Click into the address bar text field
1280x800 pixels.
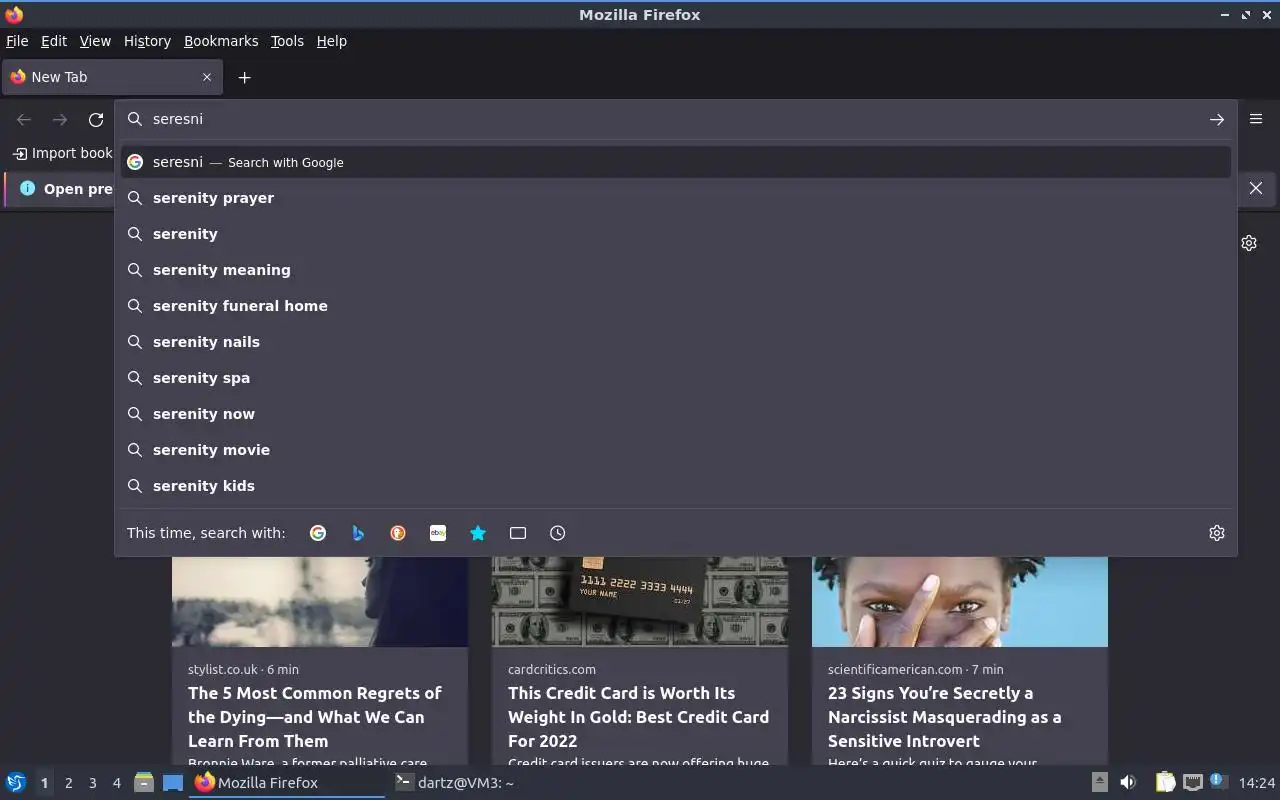[x=675, y=119]
